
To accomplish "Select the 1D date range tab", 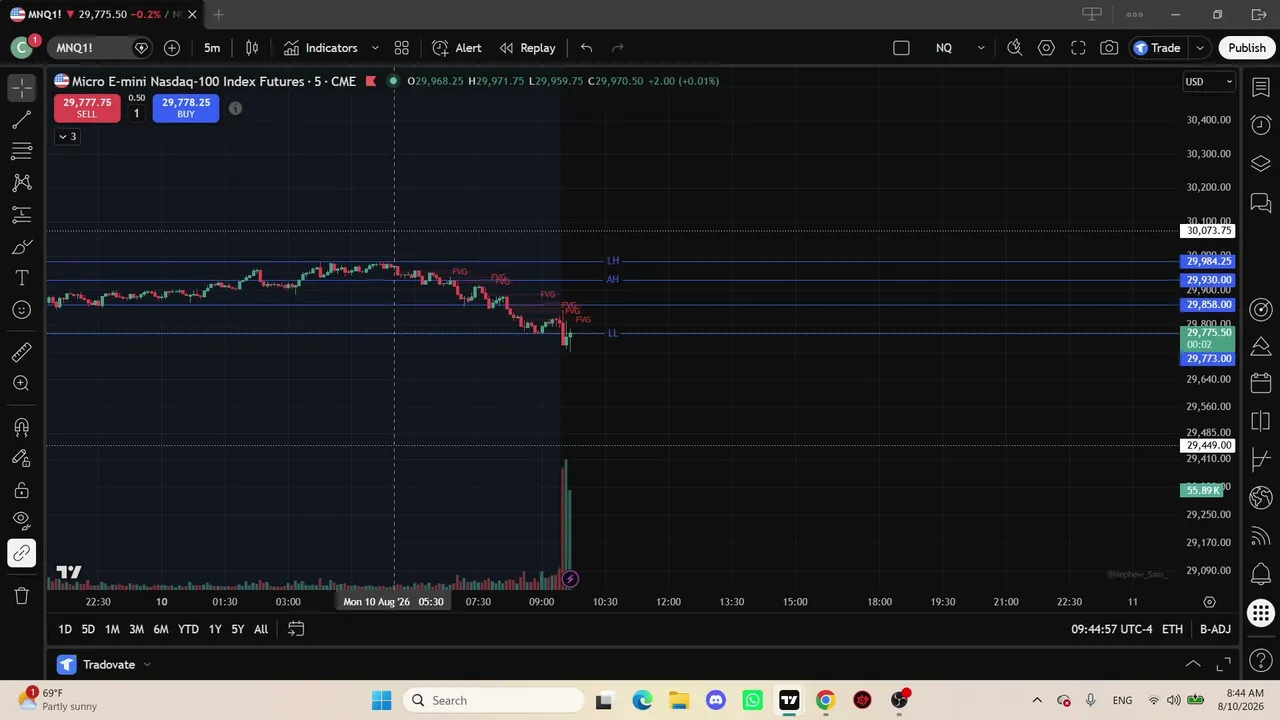I will coord(65,629).
